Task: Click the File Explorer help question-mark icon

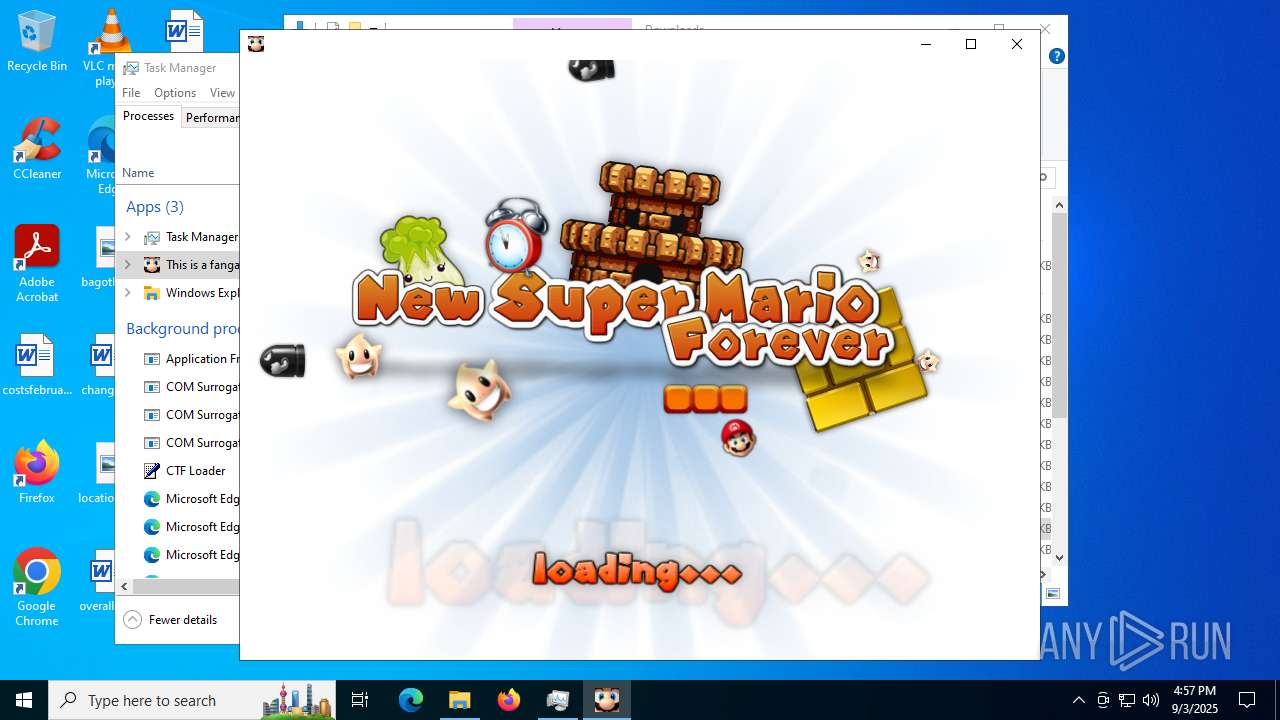Action: pos(1056,56)
